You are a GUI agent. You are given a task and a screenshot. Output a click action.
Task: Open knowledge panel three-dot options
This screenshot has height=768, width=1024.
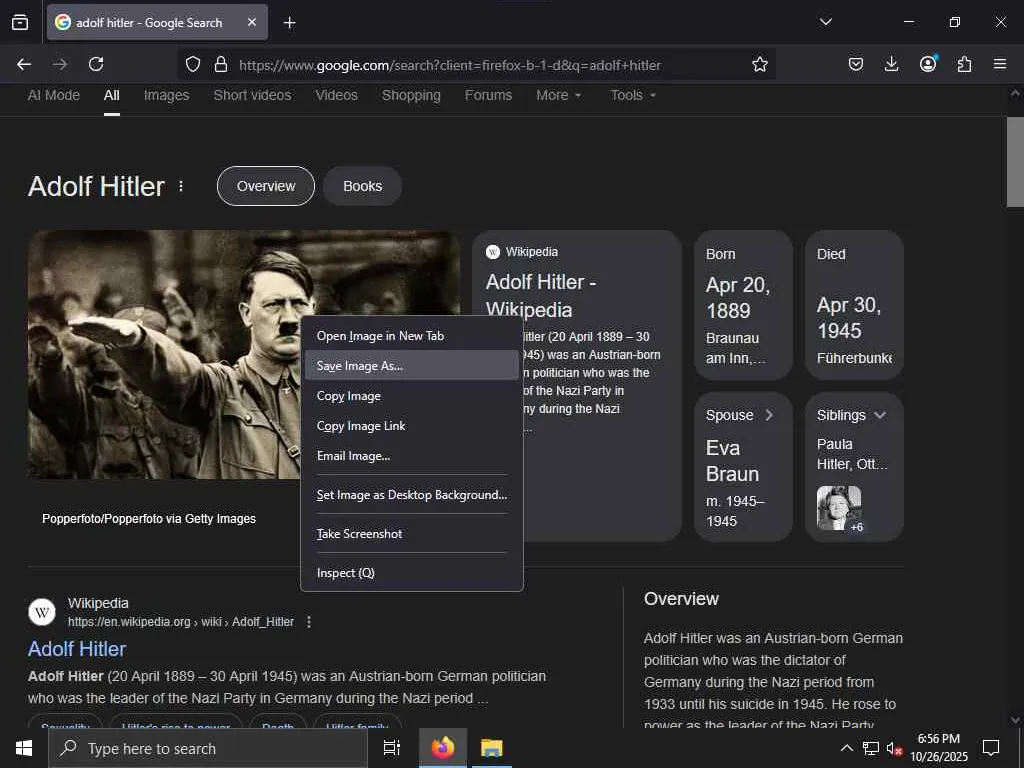point(181,187)
